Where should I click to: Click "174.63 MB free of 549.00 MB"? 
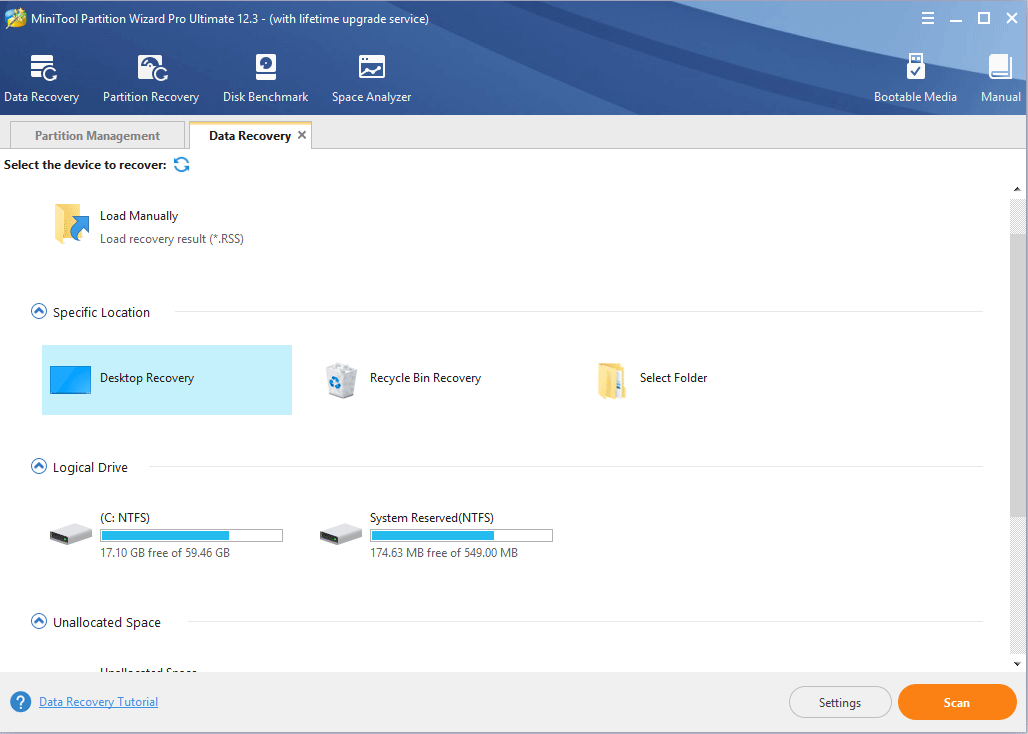click(x=444, y=553)
